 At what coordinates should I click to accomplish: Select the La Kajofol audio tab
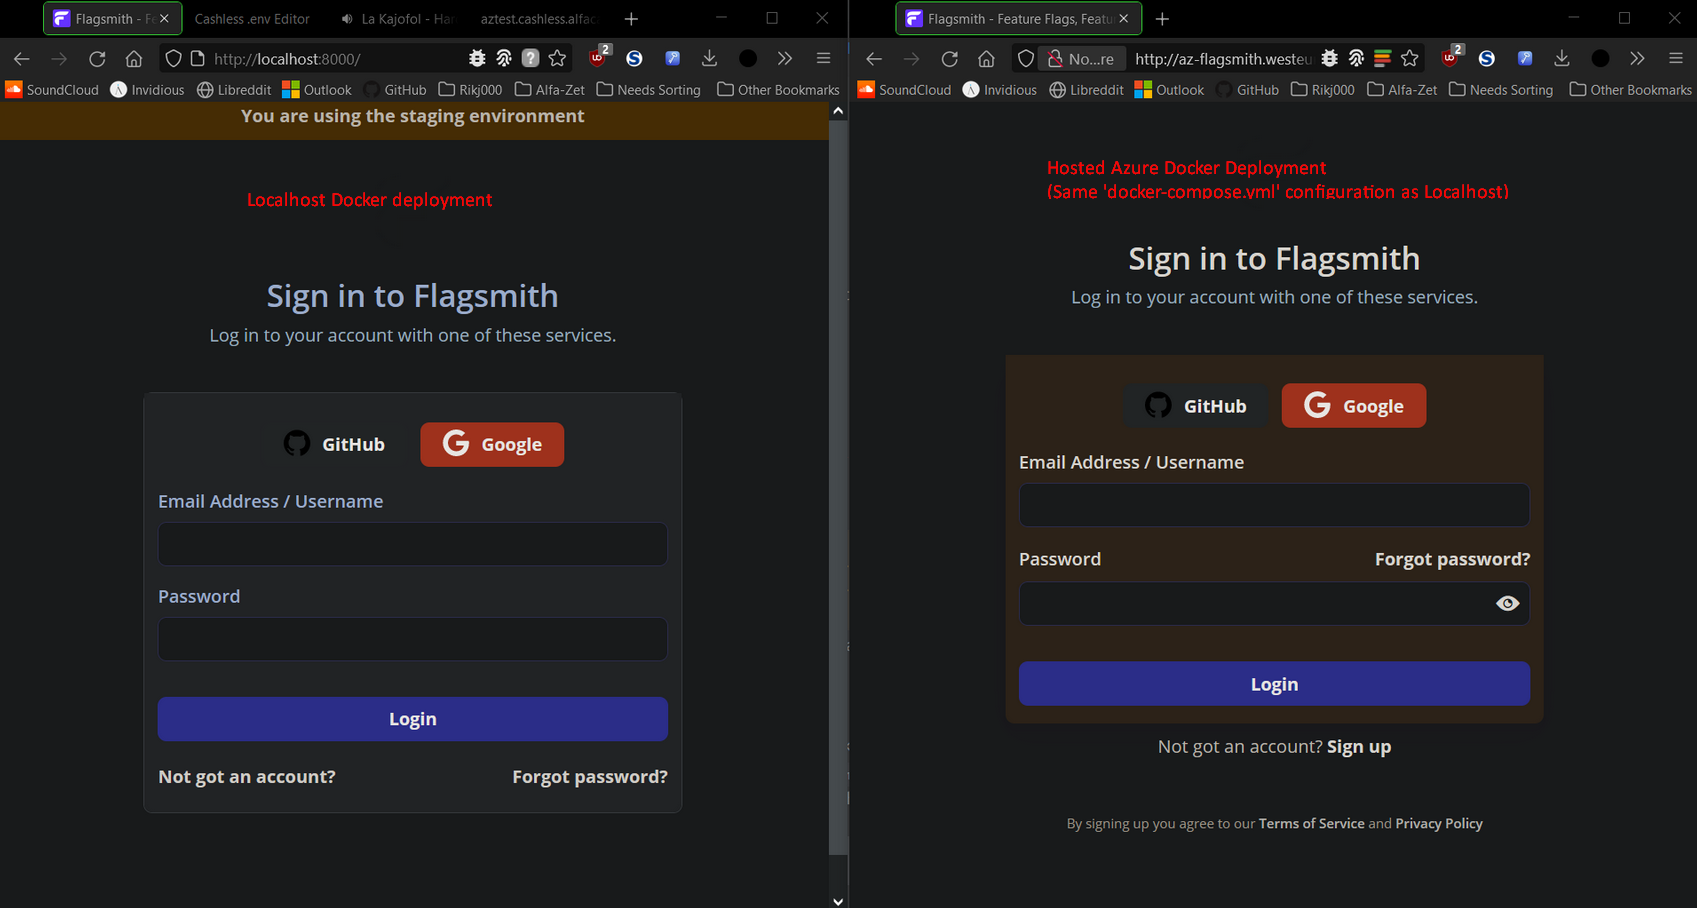click(x=395, y=18)
